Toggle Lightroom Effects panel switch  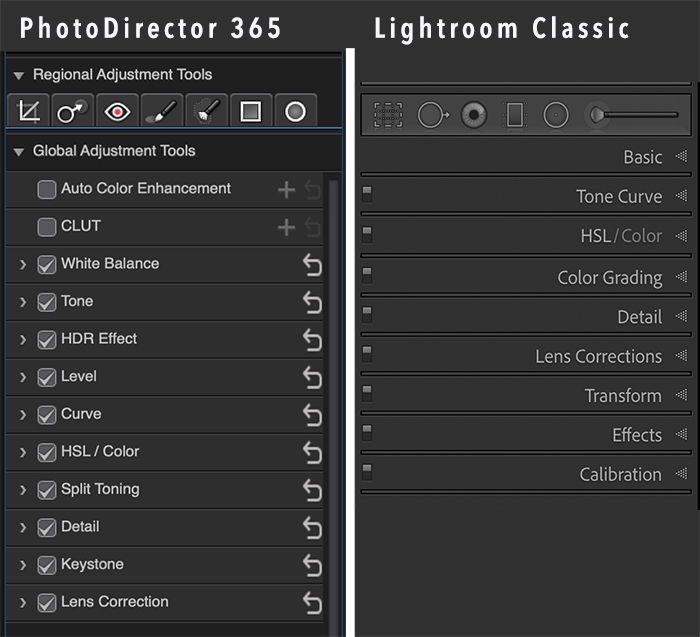click(367, 433)
